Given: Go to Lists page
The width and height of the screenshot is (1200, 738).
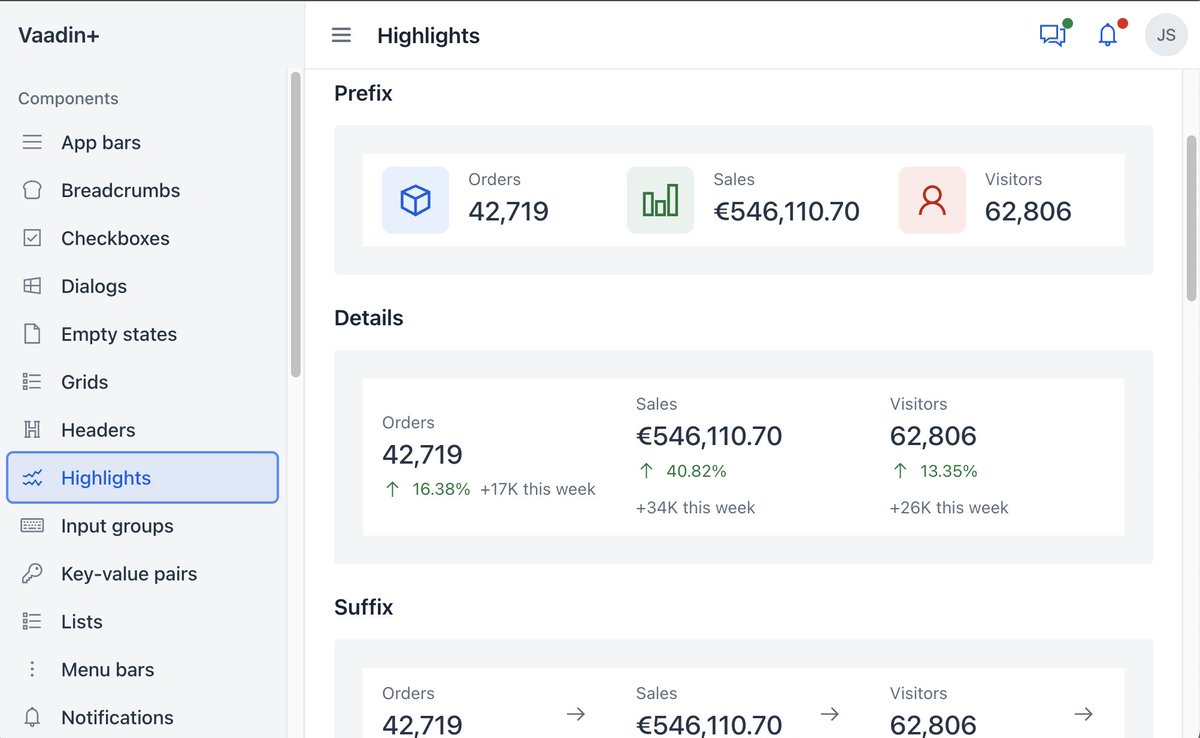Looking at the screenshot, I should tap(142, 622).
